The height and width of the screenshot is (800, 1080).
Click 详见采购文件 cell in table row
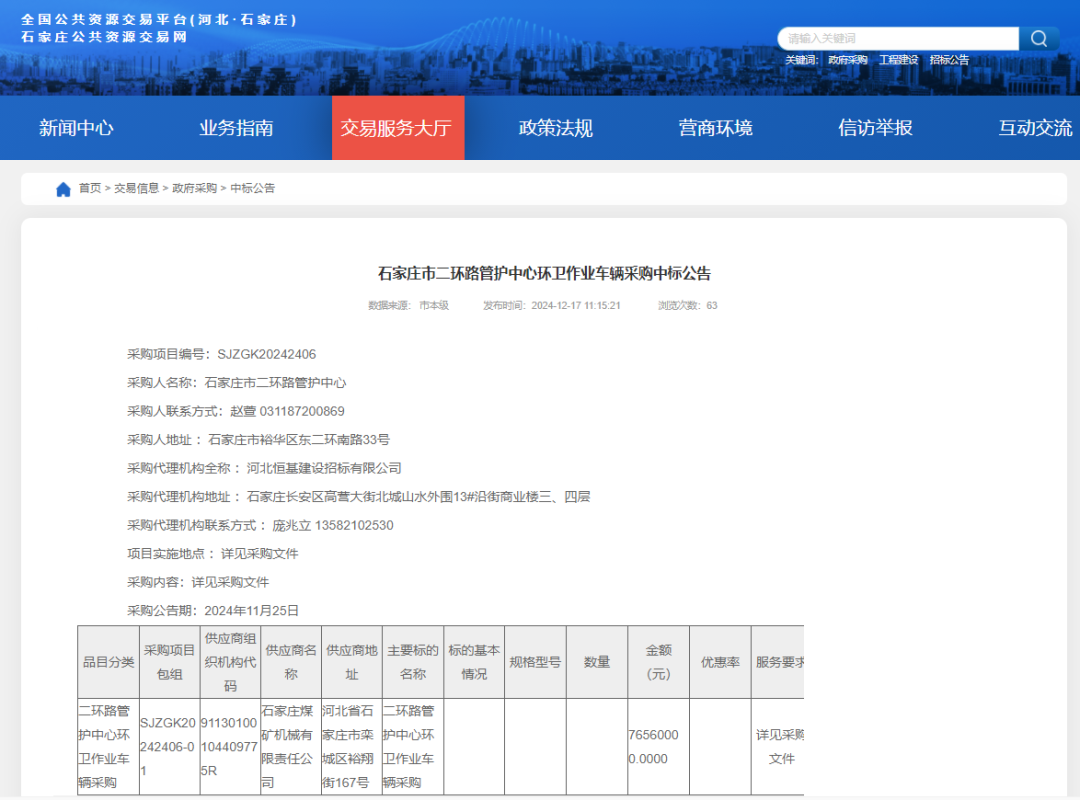(x=778, y=747)
